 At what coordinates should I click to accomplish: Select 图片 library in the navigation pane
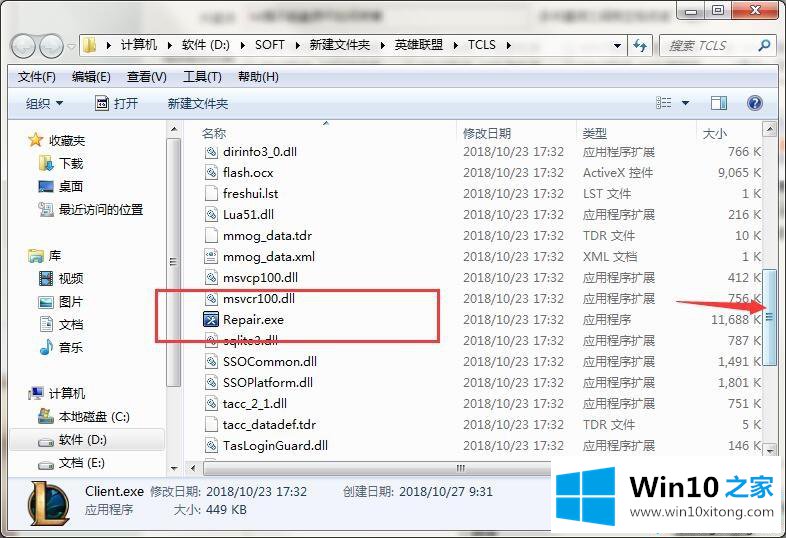tap(71, 302)
